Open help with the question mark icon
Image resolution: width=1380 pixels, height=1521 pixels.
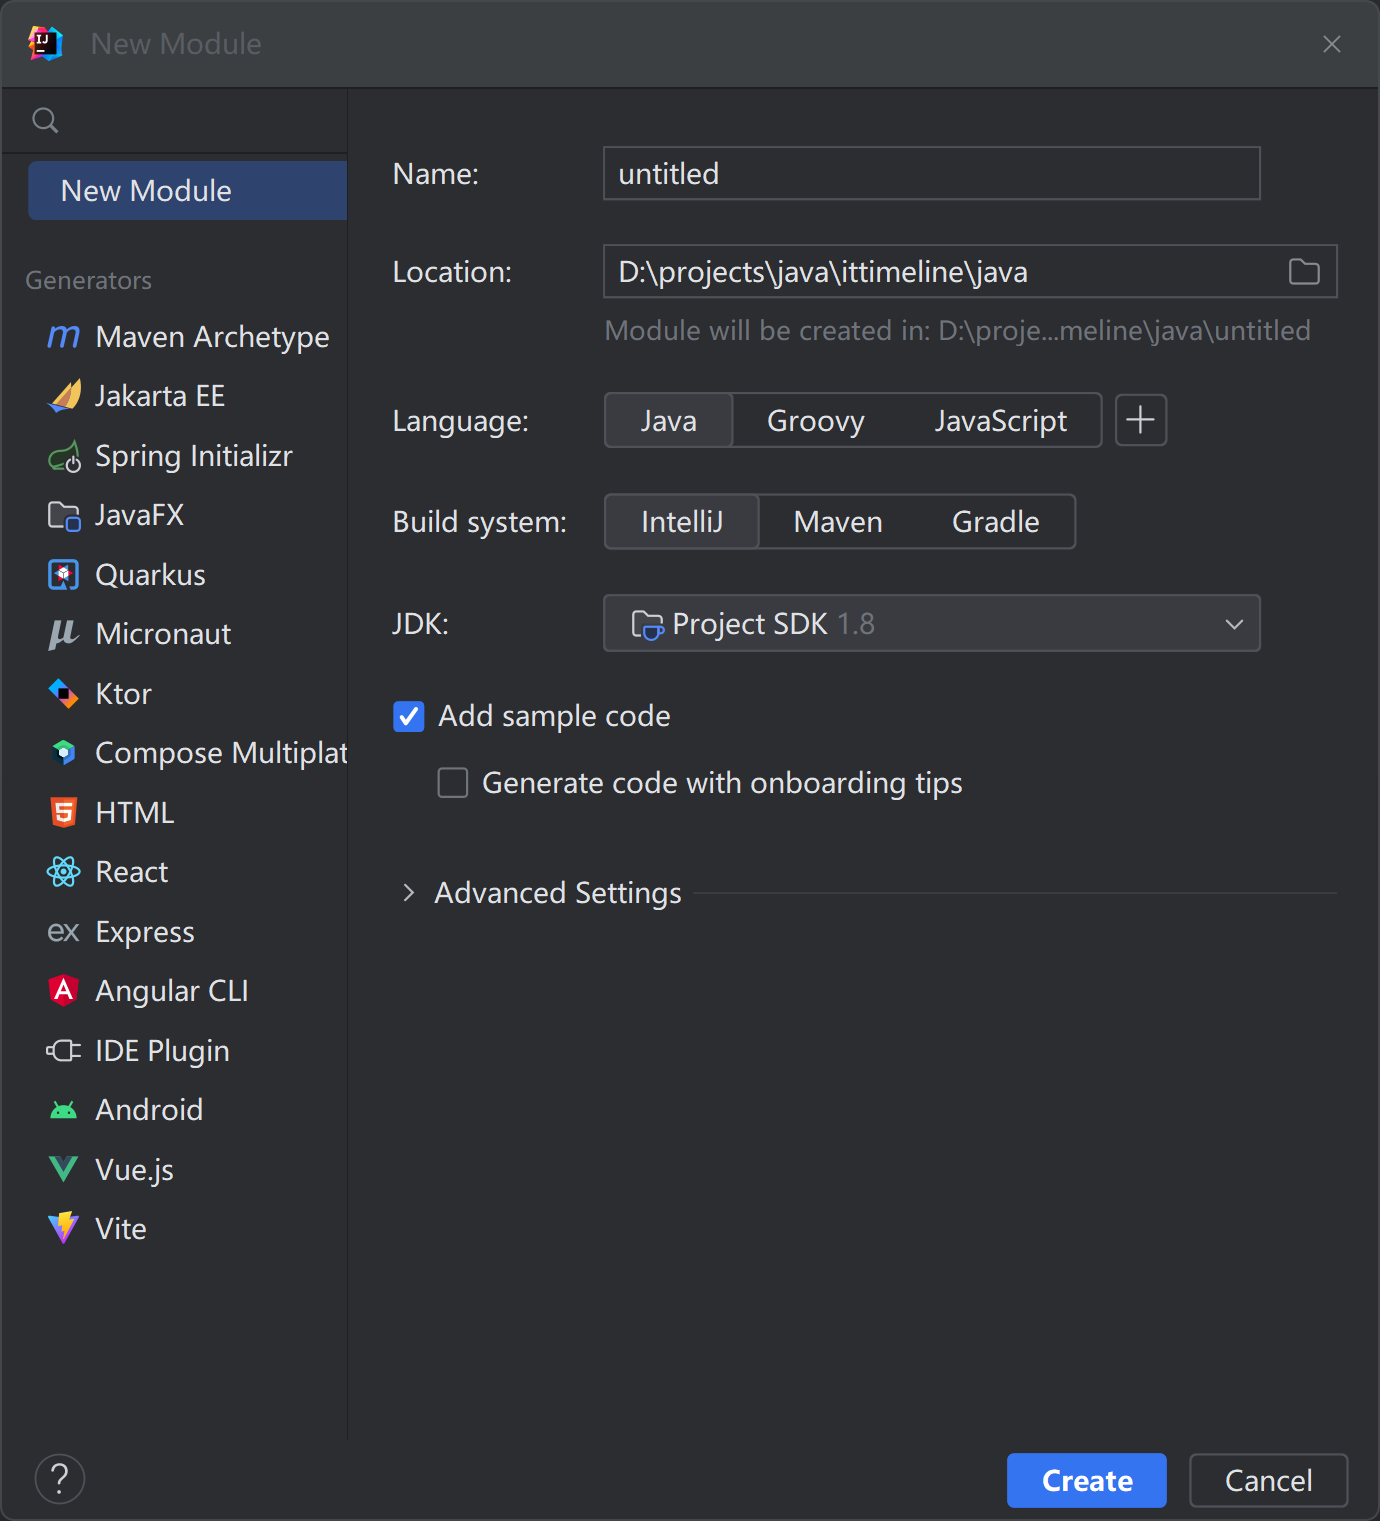[x=60, y=1479]
